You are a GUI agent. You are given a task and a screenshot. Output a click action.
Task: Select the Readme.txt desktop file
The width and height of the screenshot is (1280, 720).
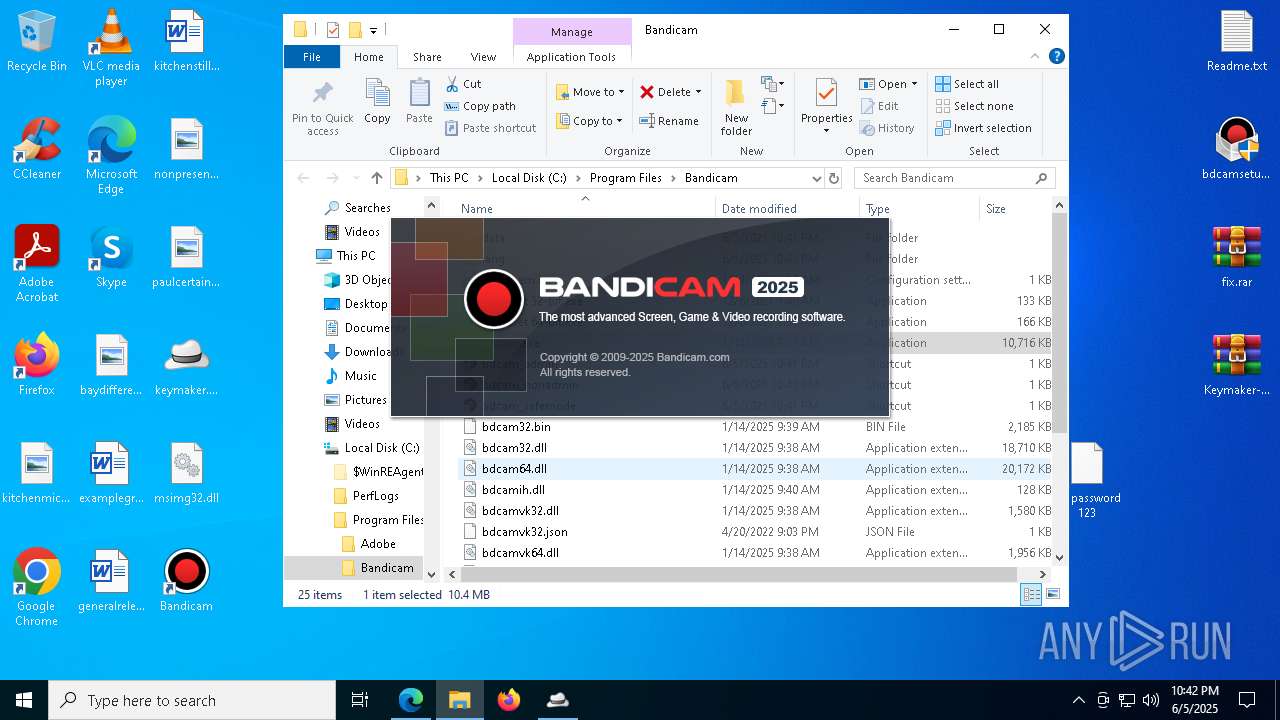(1237, 41)
